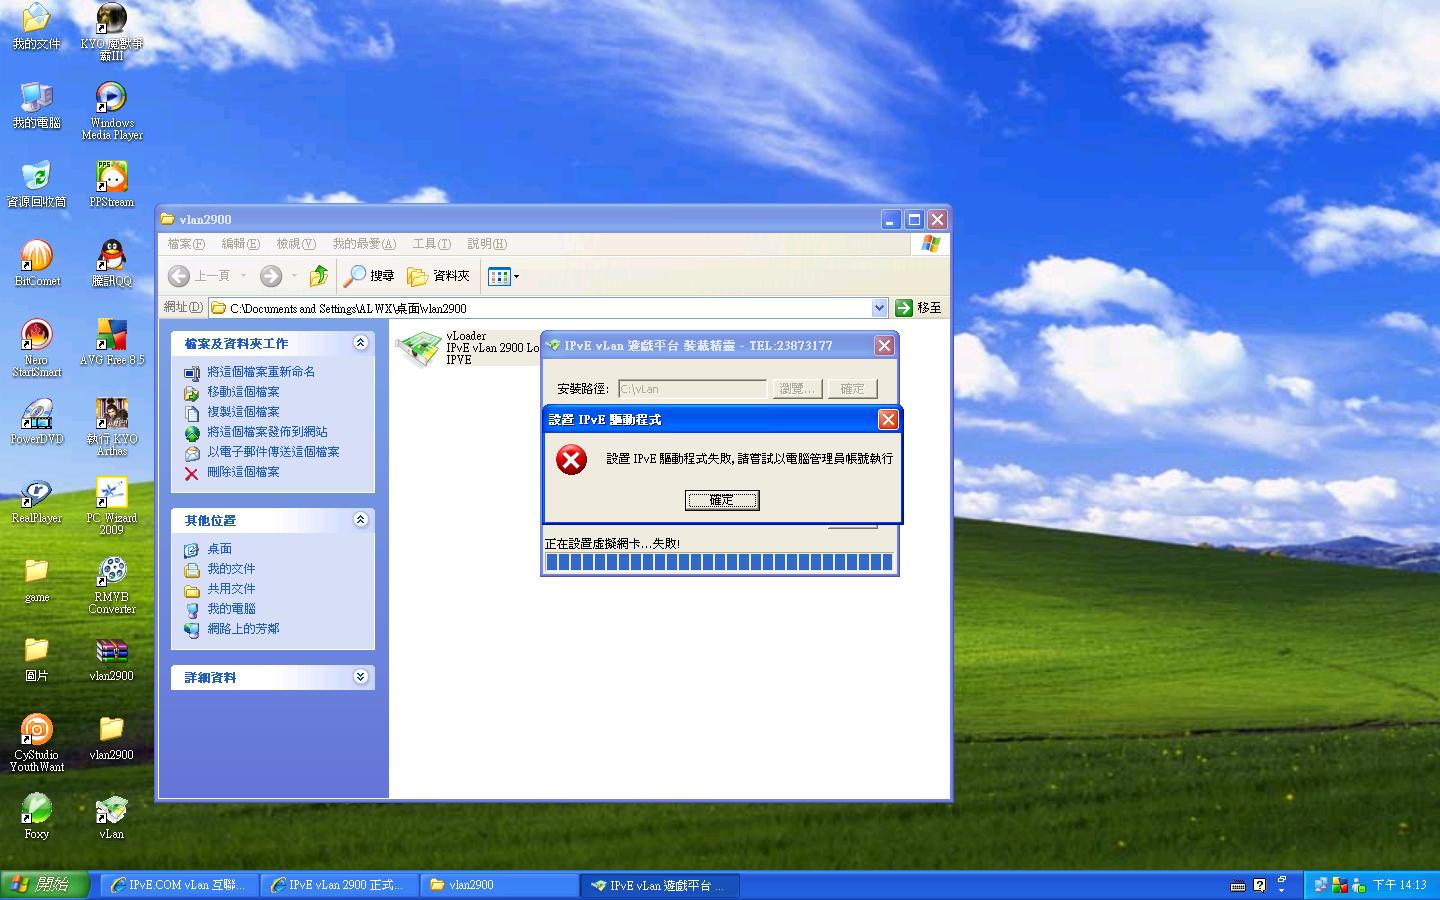Screen dimensions: 1440x900
Task: Click the 搜尋 search toolbar button
Action: [369, 276]
